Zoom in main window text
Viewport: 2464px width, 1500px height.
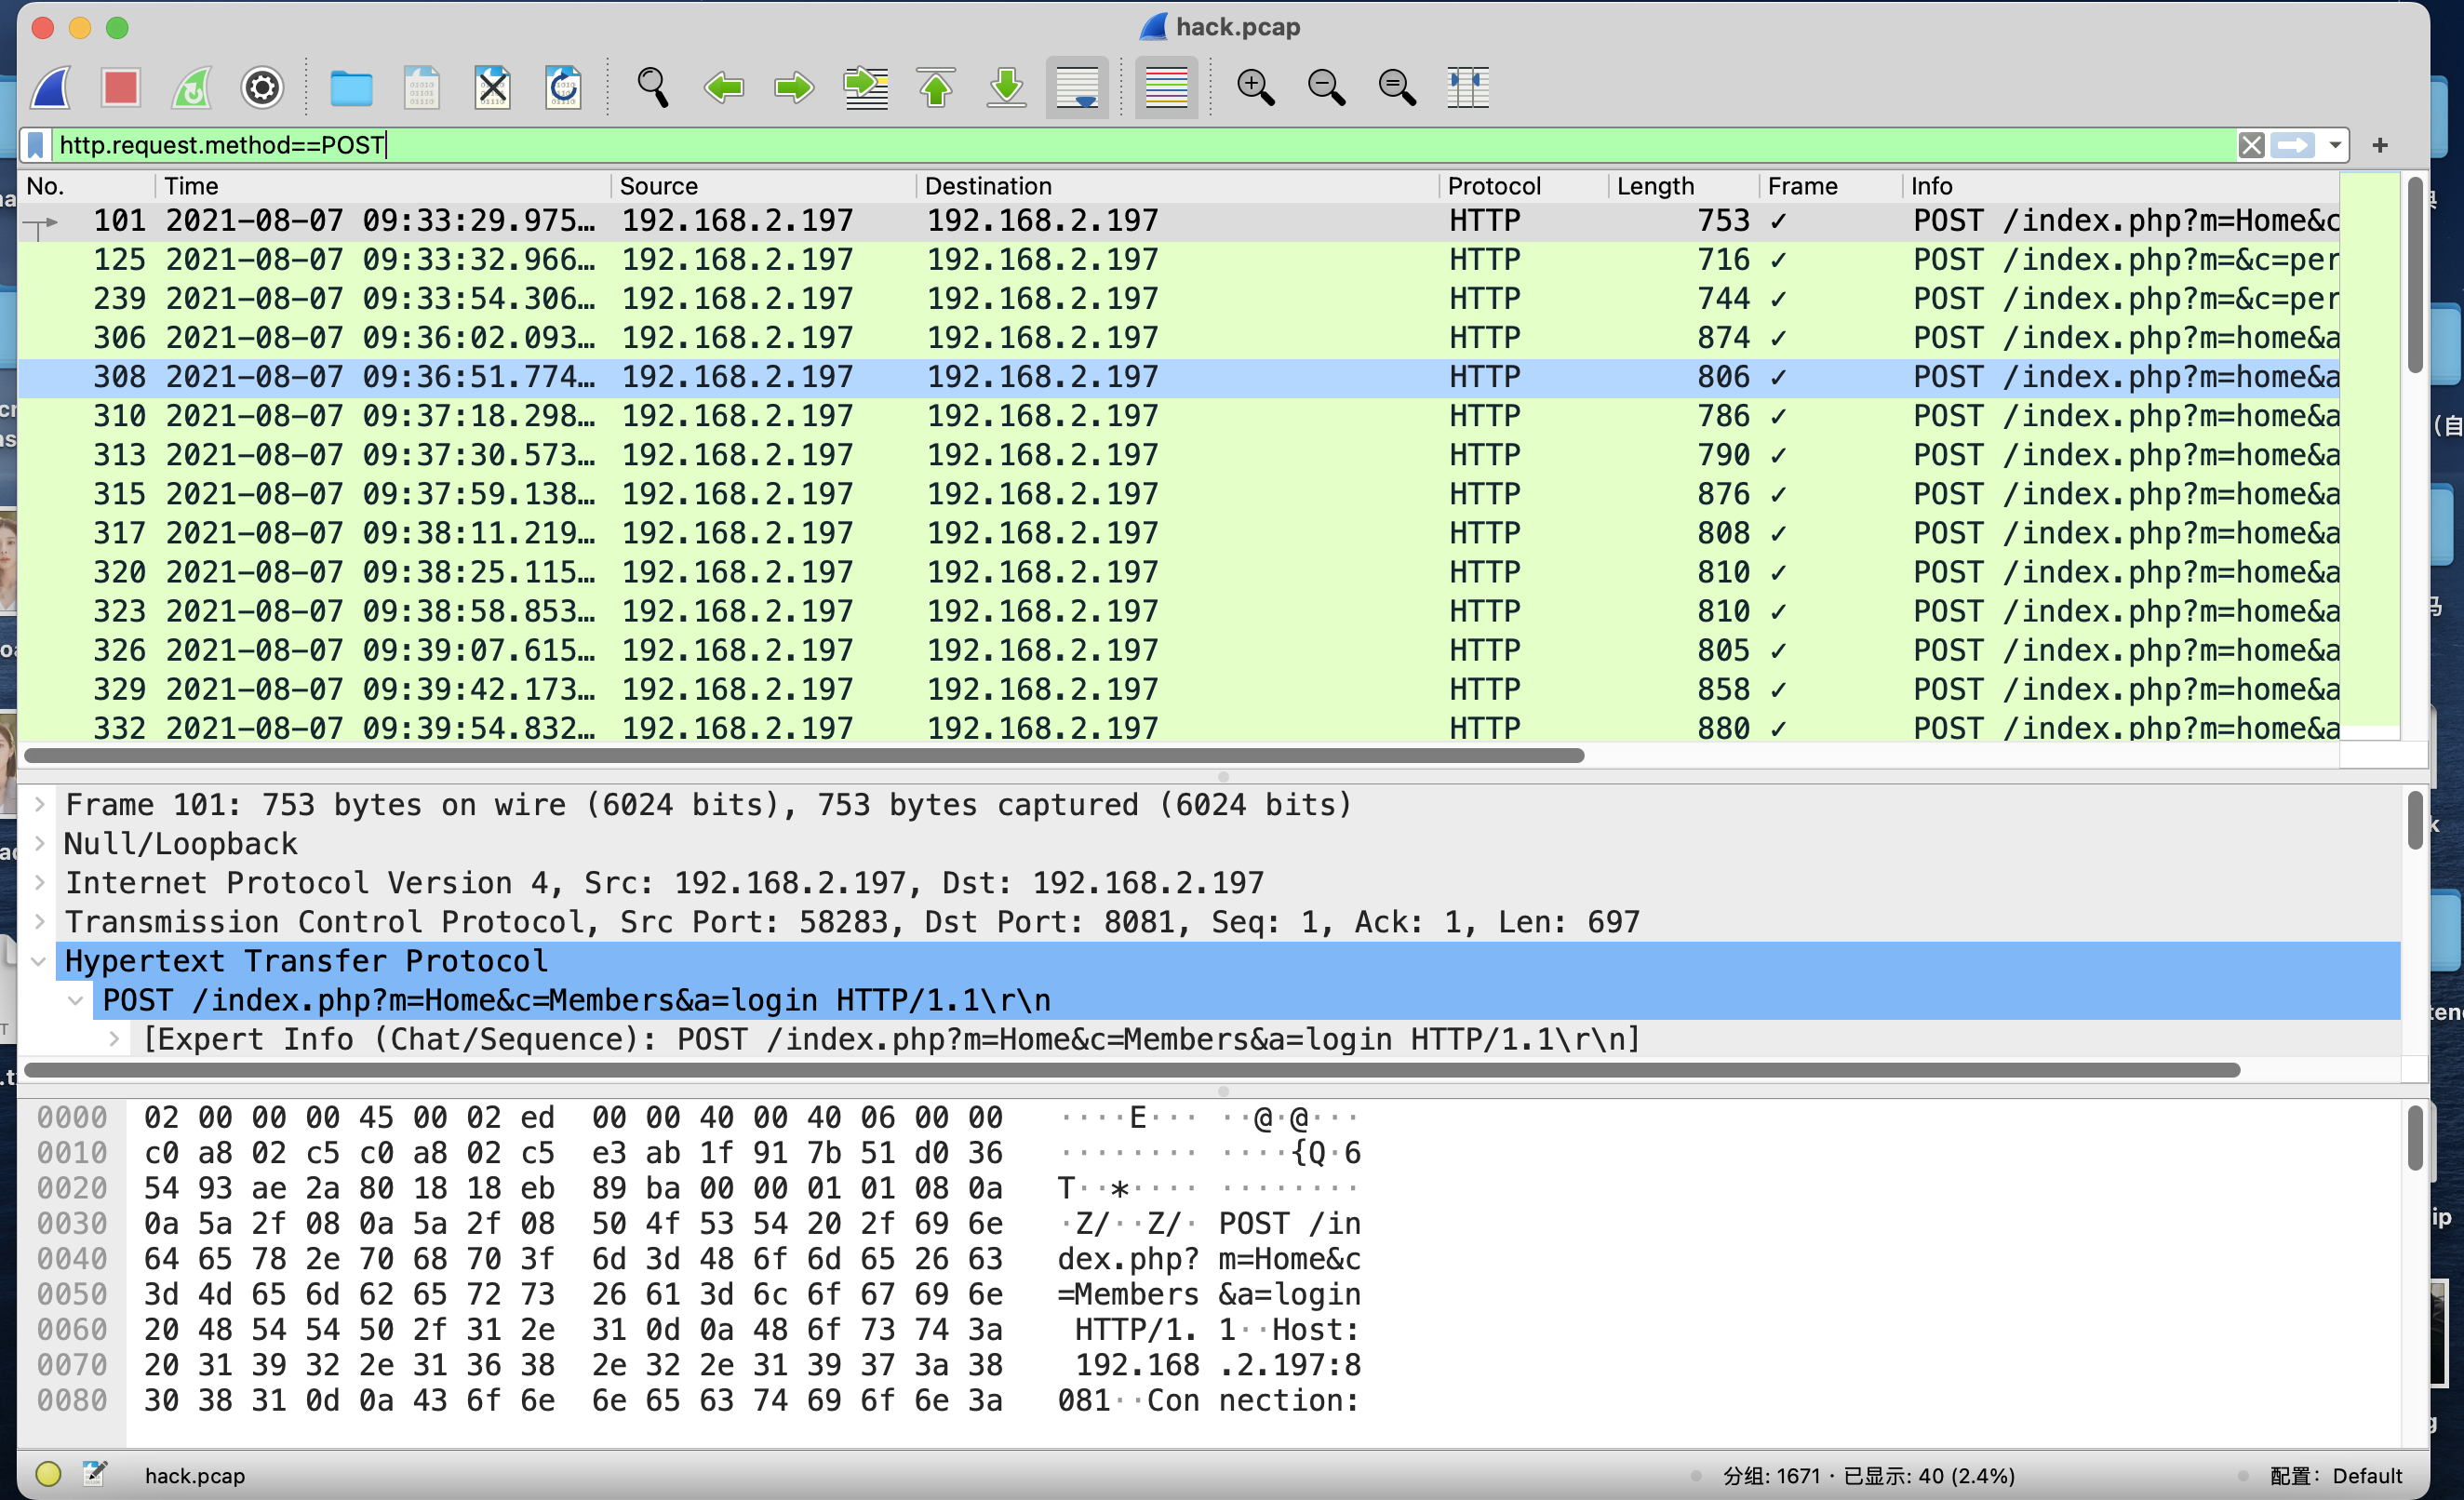[x=1256, y=88]
